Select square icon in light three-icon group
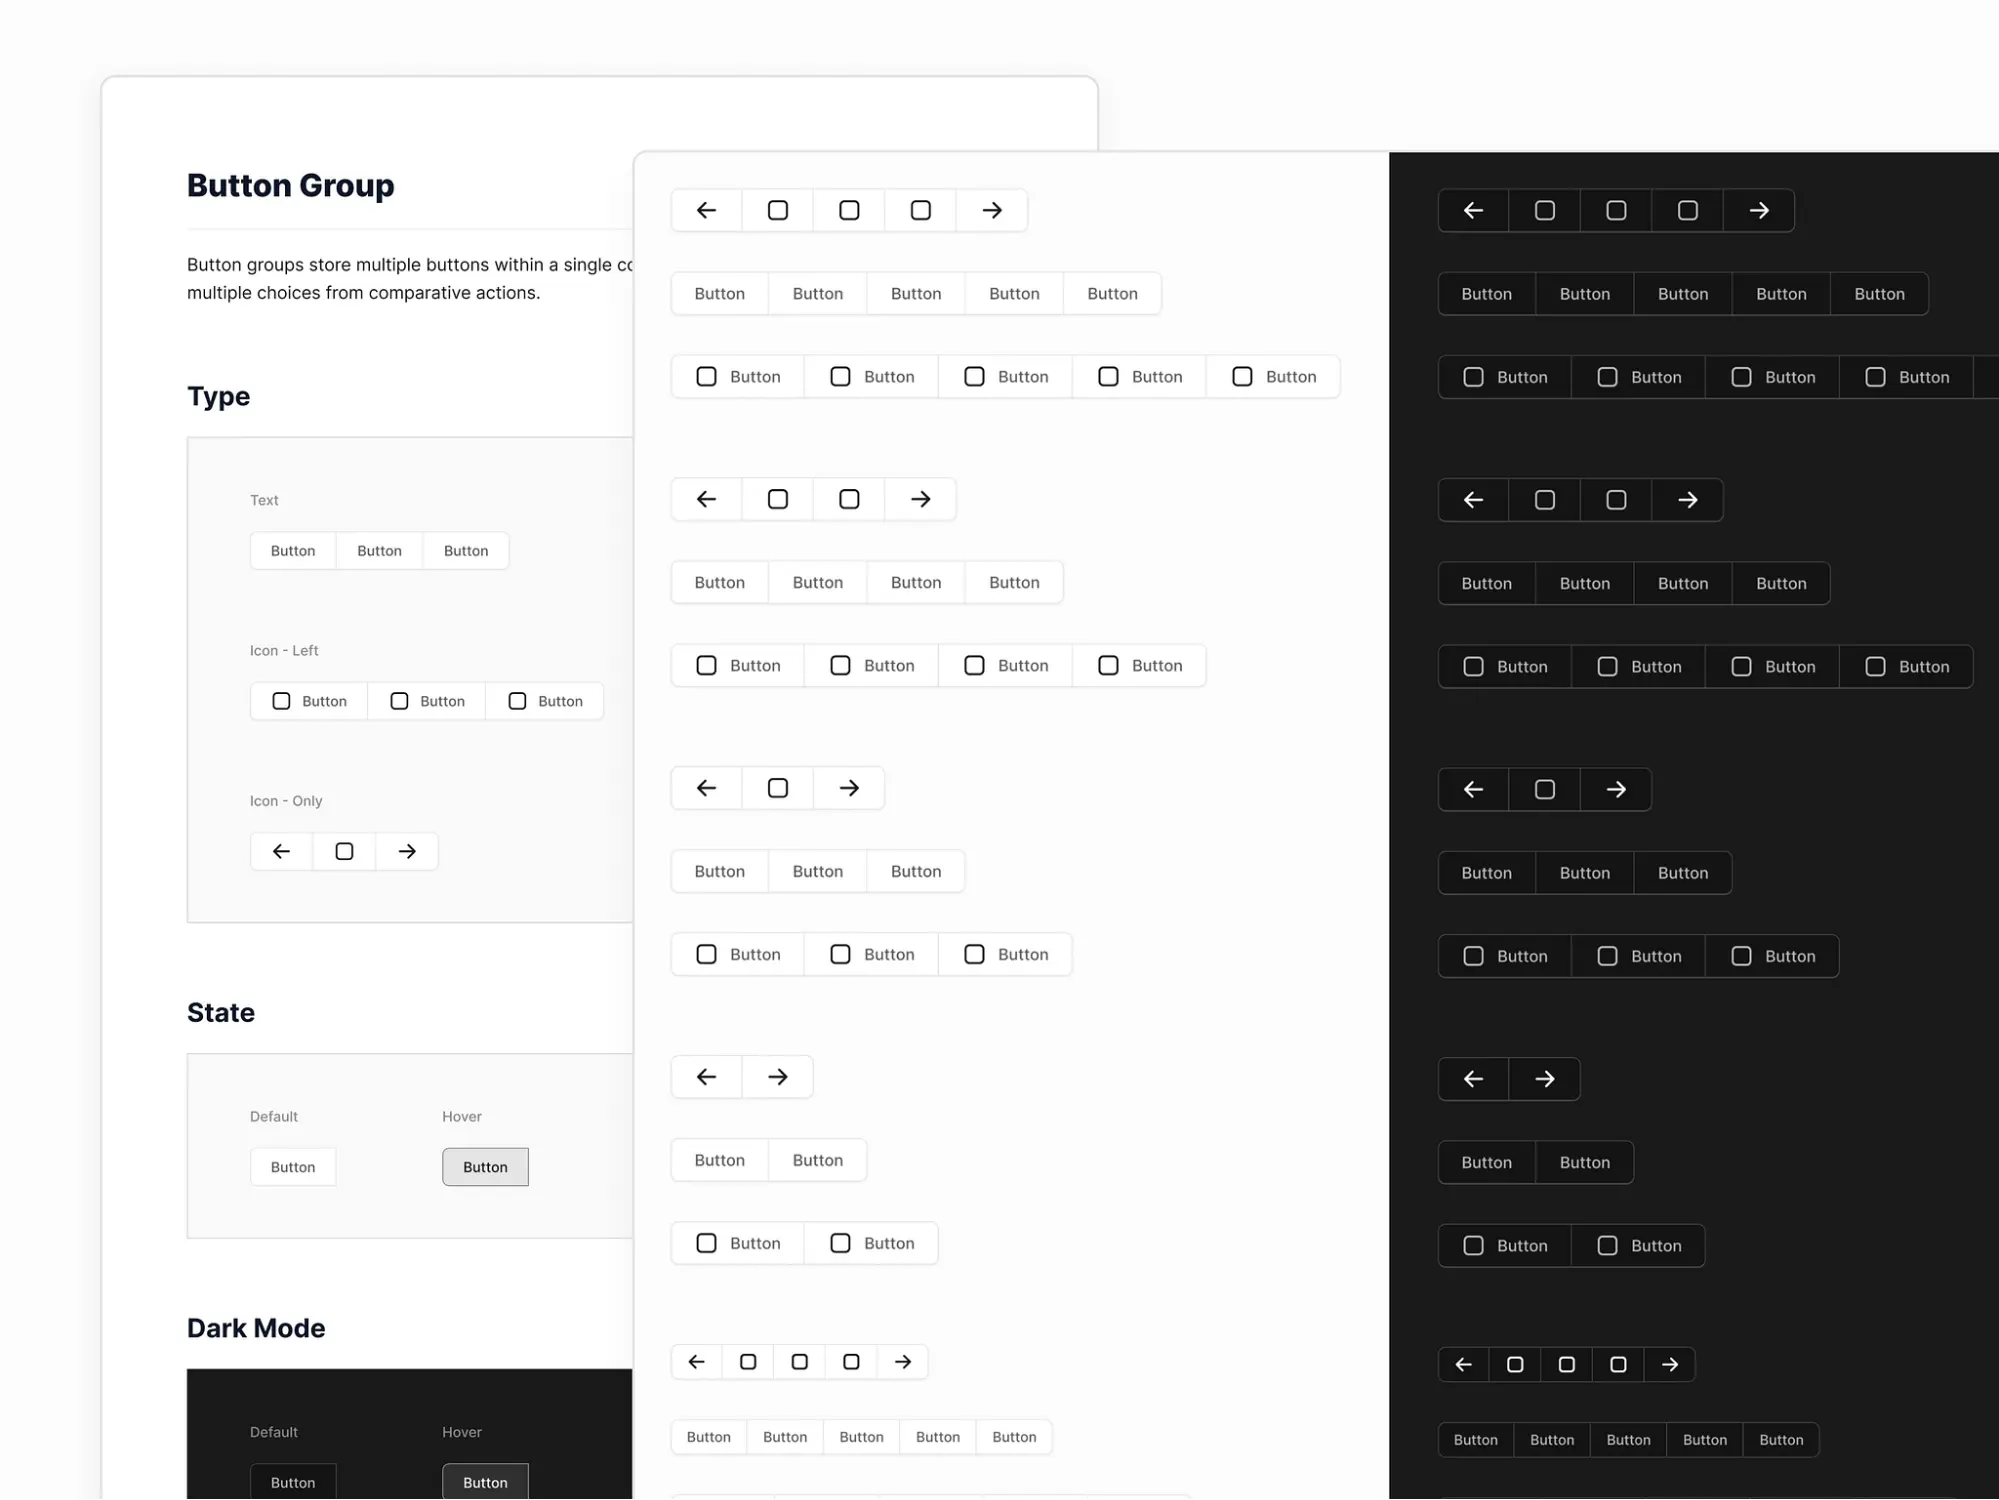 pyautogui.click(x=777, y=788)
